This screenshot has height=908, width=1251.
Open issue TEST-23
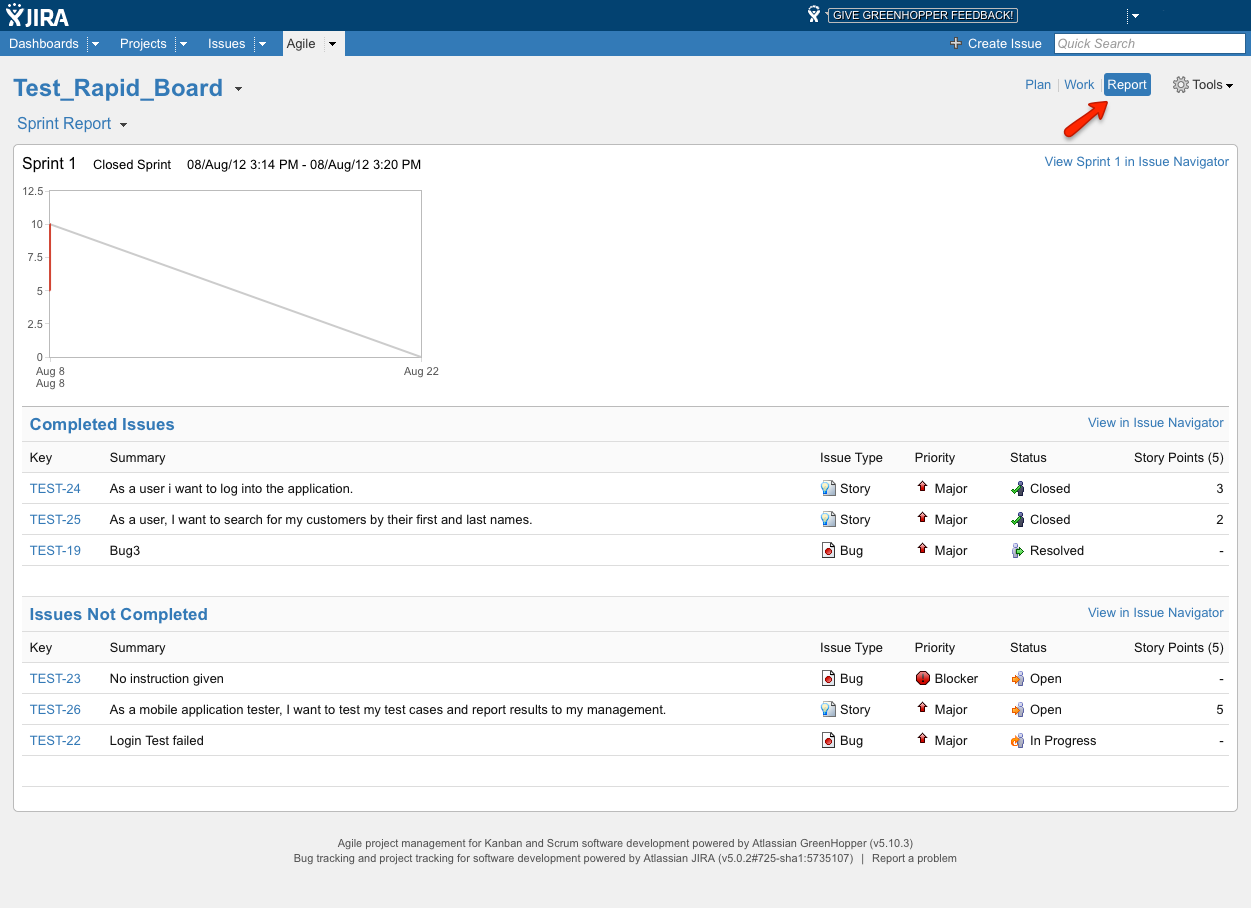(55, 679)
